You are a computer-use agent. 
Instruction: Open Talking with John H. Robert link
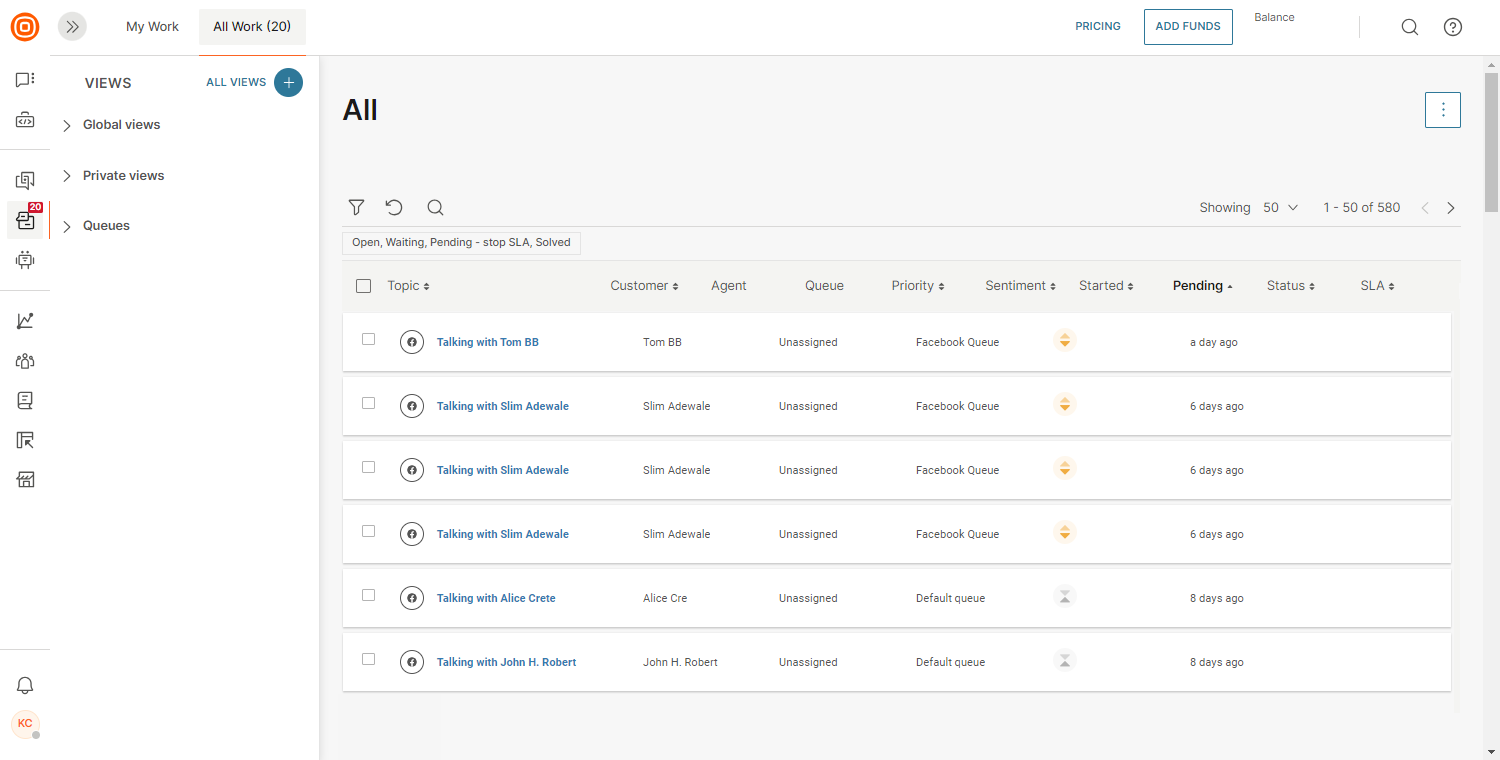(x=506, y=662)
